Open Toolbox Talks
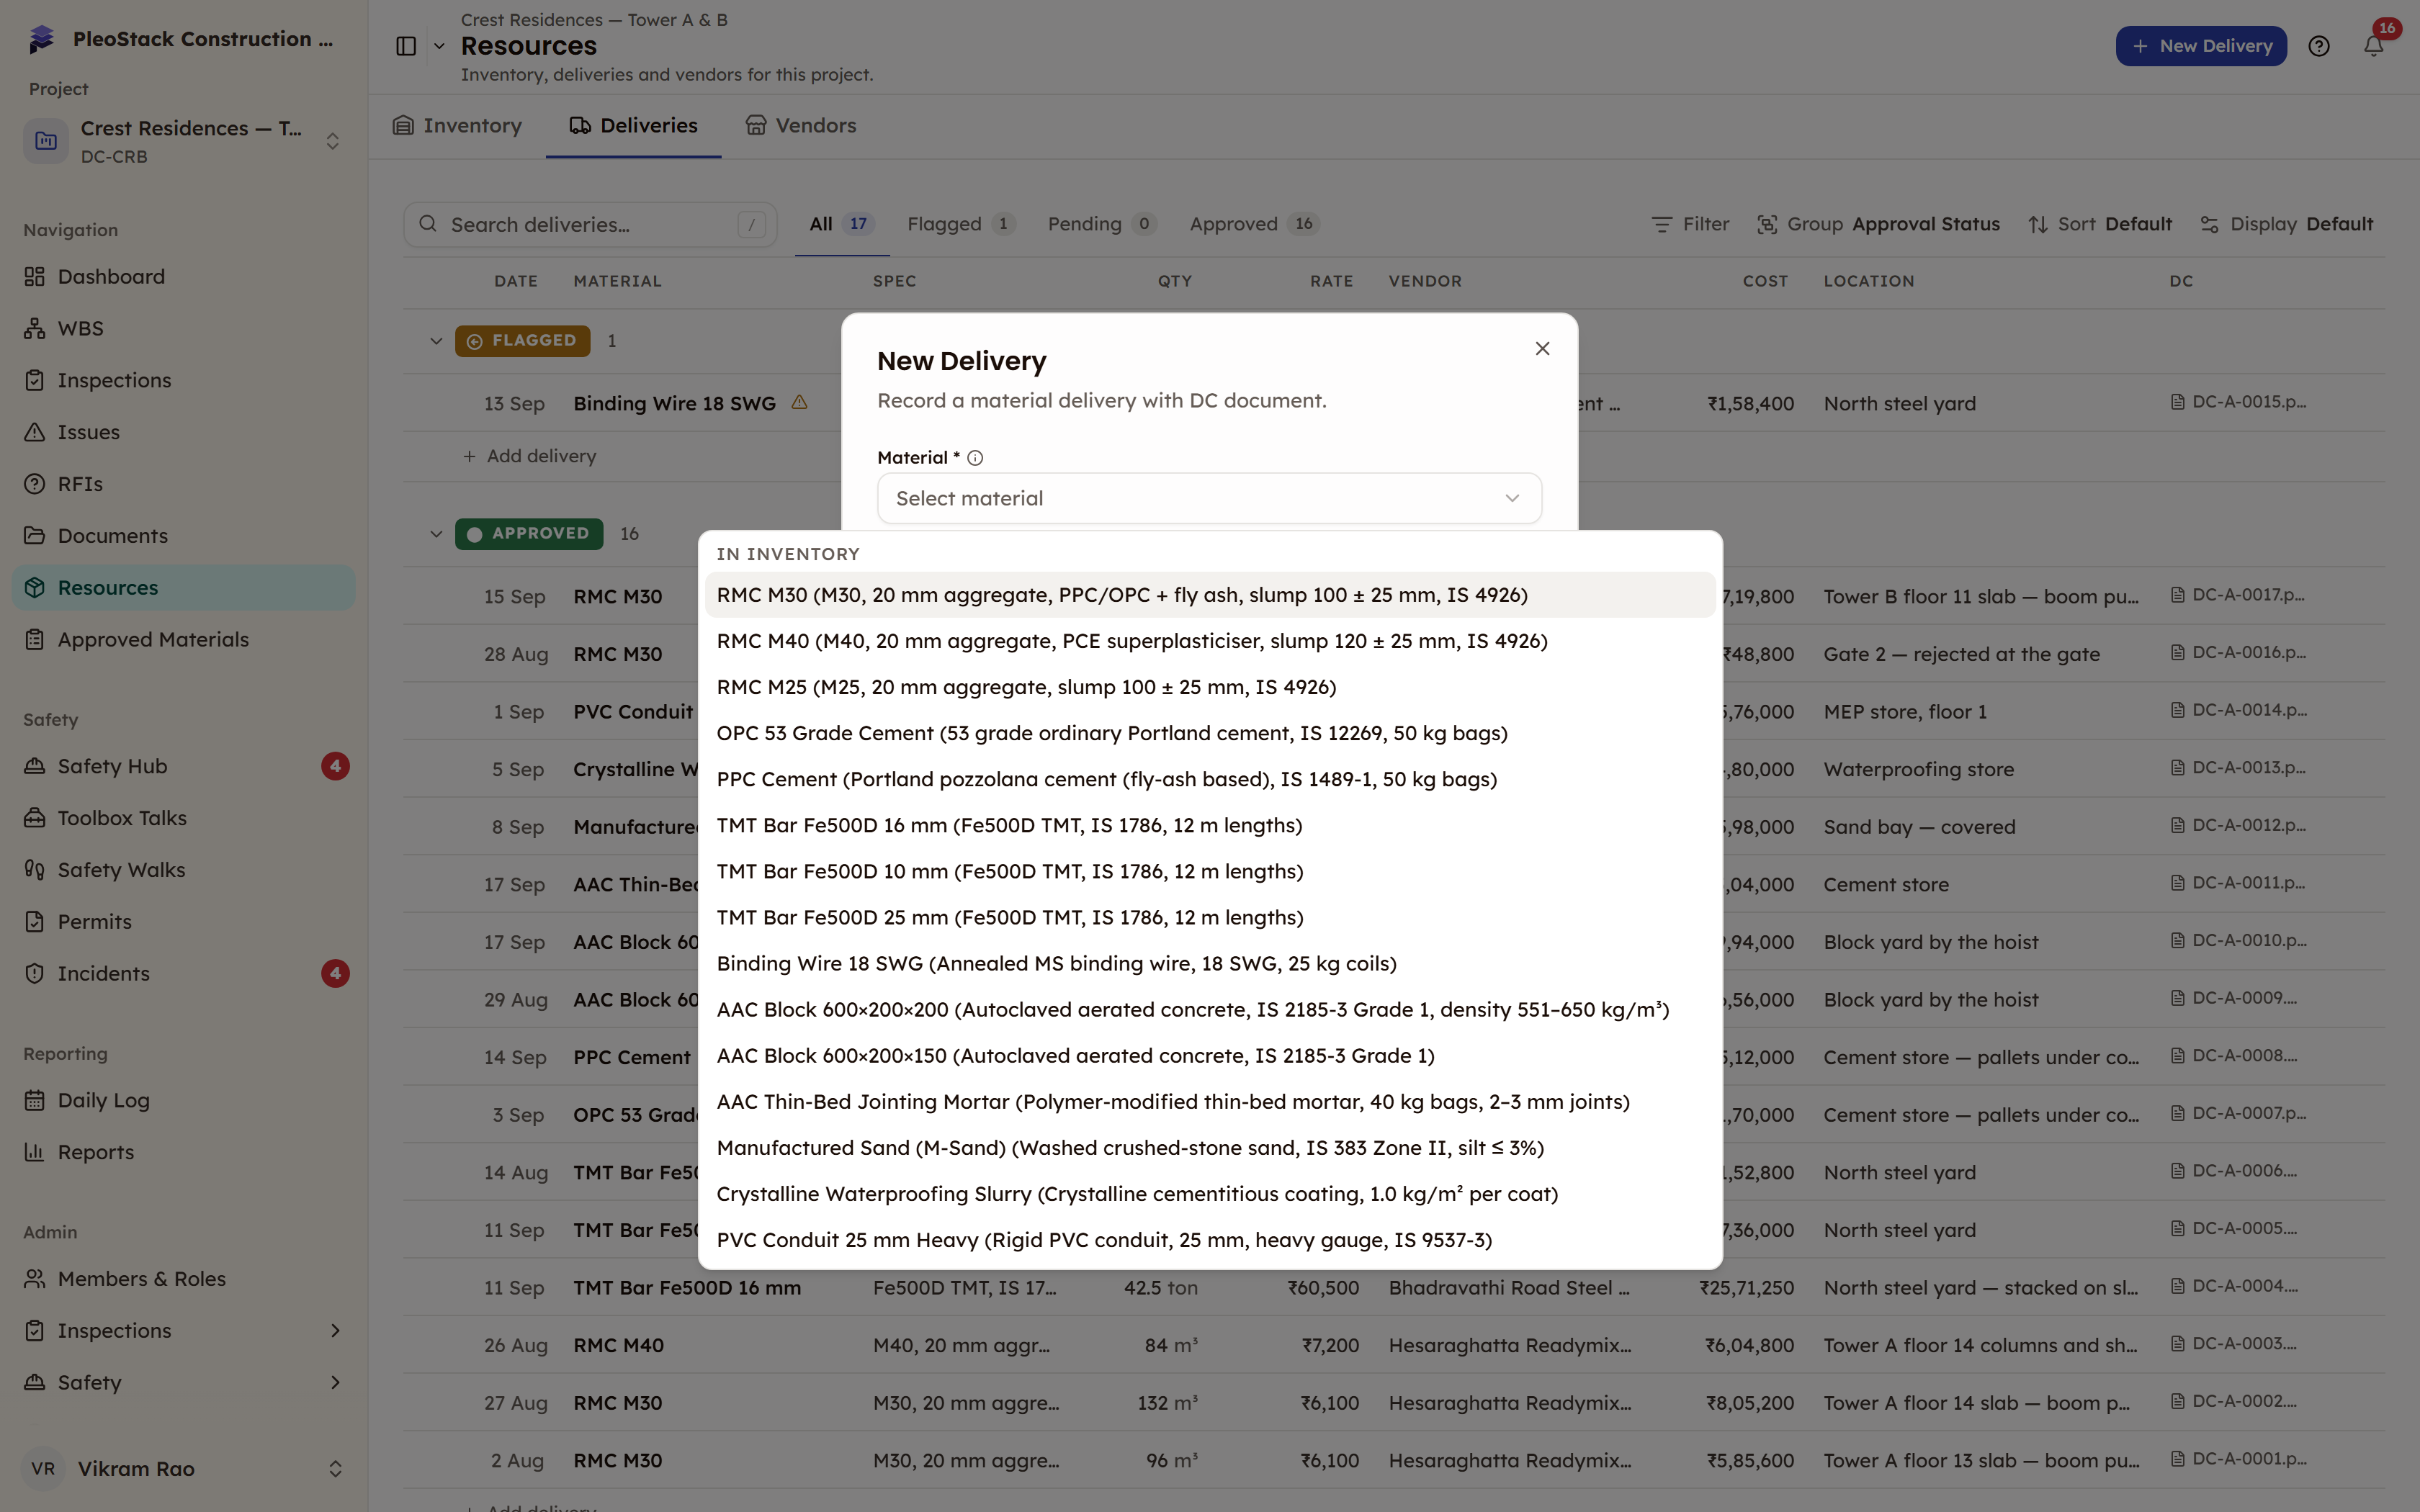 tap(184, 818)
